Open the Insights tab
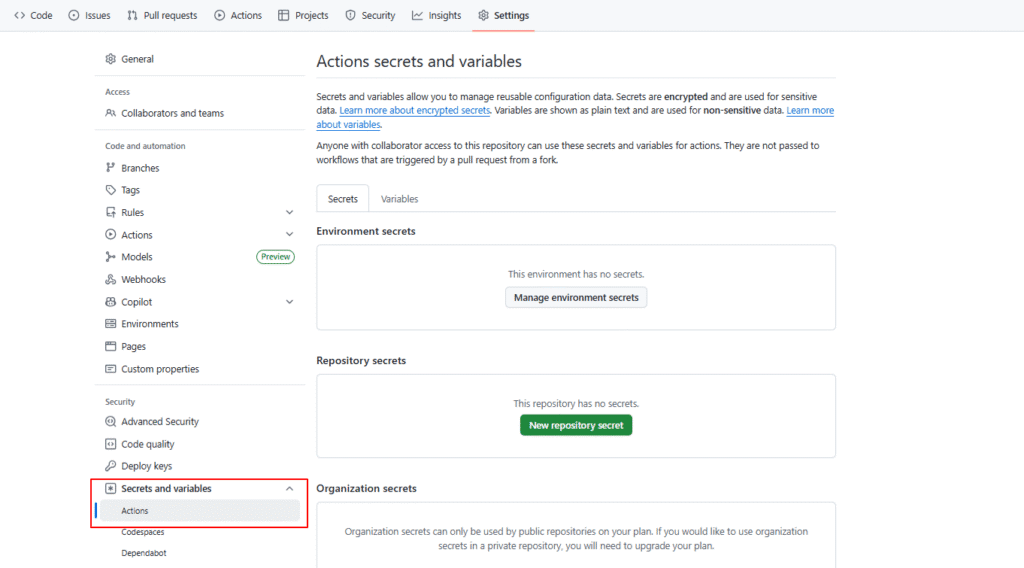Image resolution: width=1024 pixels, height=568 pixels. (436, 15)
